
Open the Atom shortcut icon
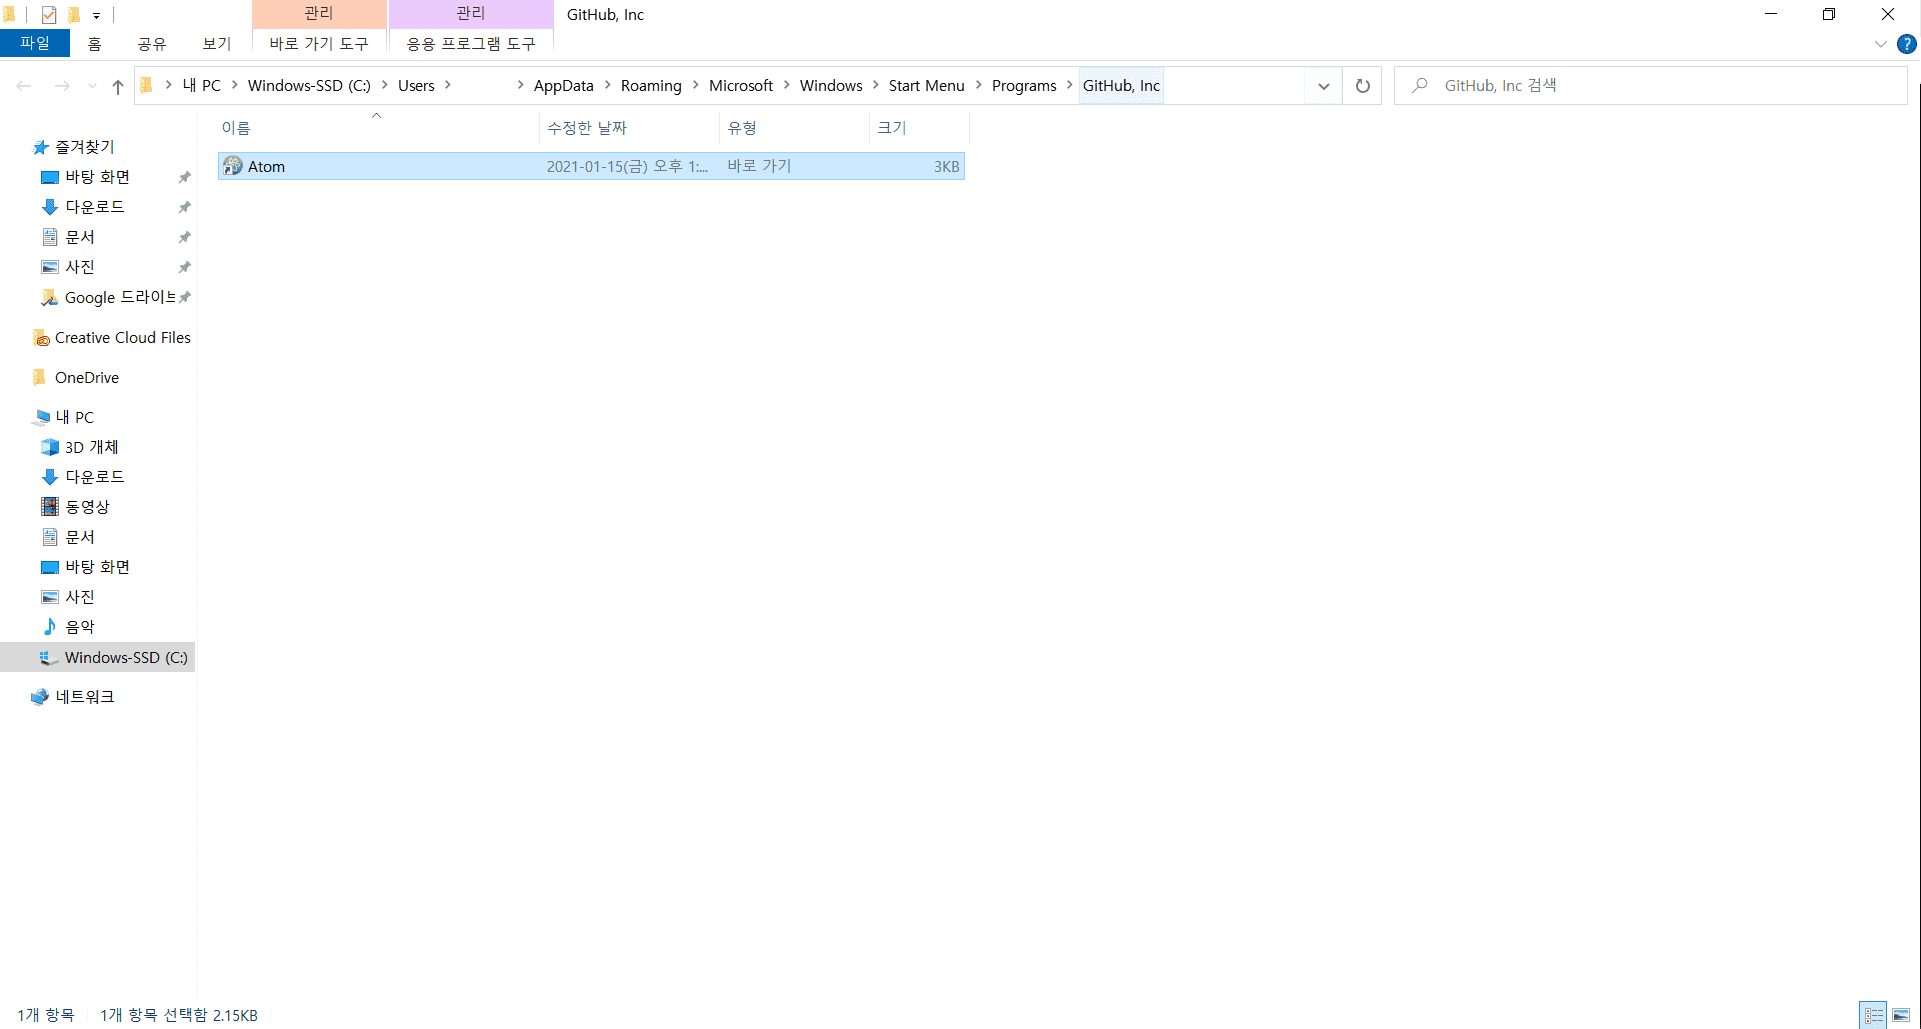click(233, 166)
